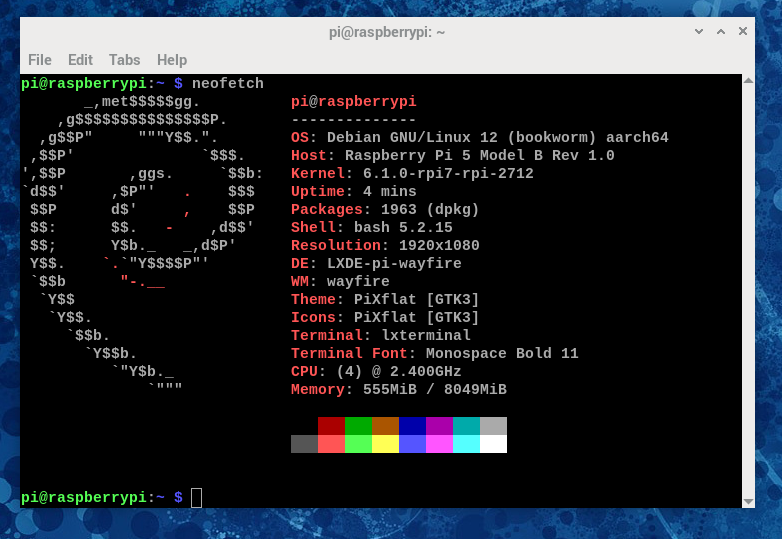Click the Kernel line 6.1.0-rpi7-rpi-2712

pos(412,173)
